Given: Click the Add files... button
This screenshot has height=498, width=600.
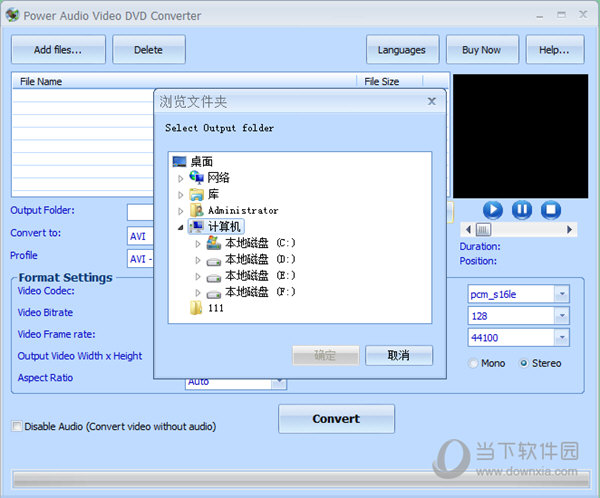Looking at the screenshot, I should coord(58,49).
